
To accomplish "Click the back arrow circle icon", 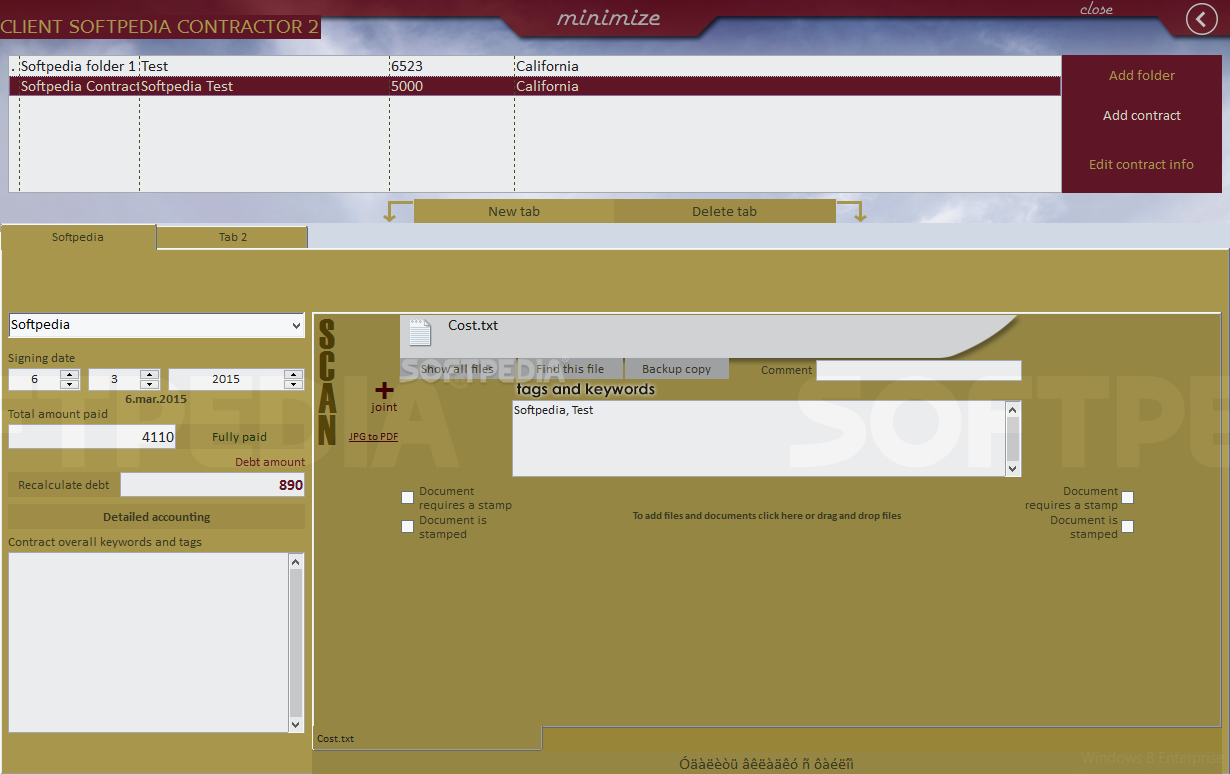I will (x=1201, y=18).
